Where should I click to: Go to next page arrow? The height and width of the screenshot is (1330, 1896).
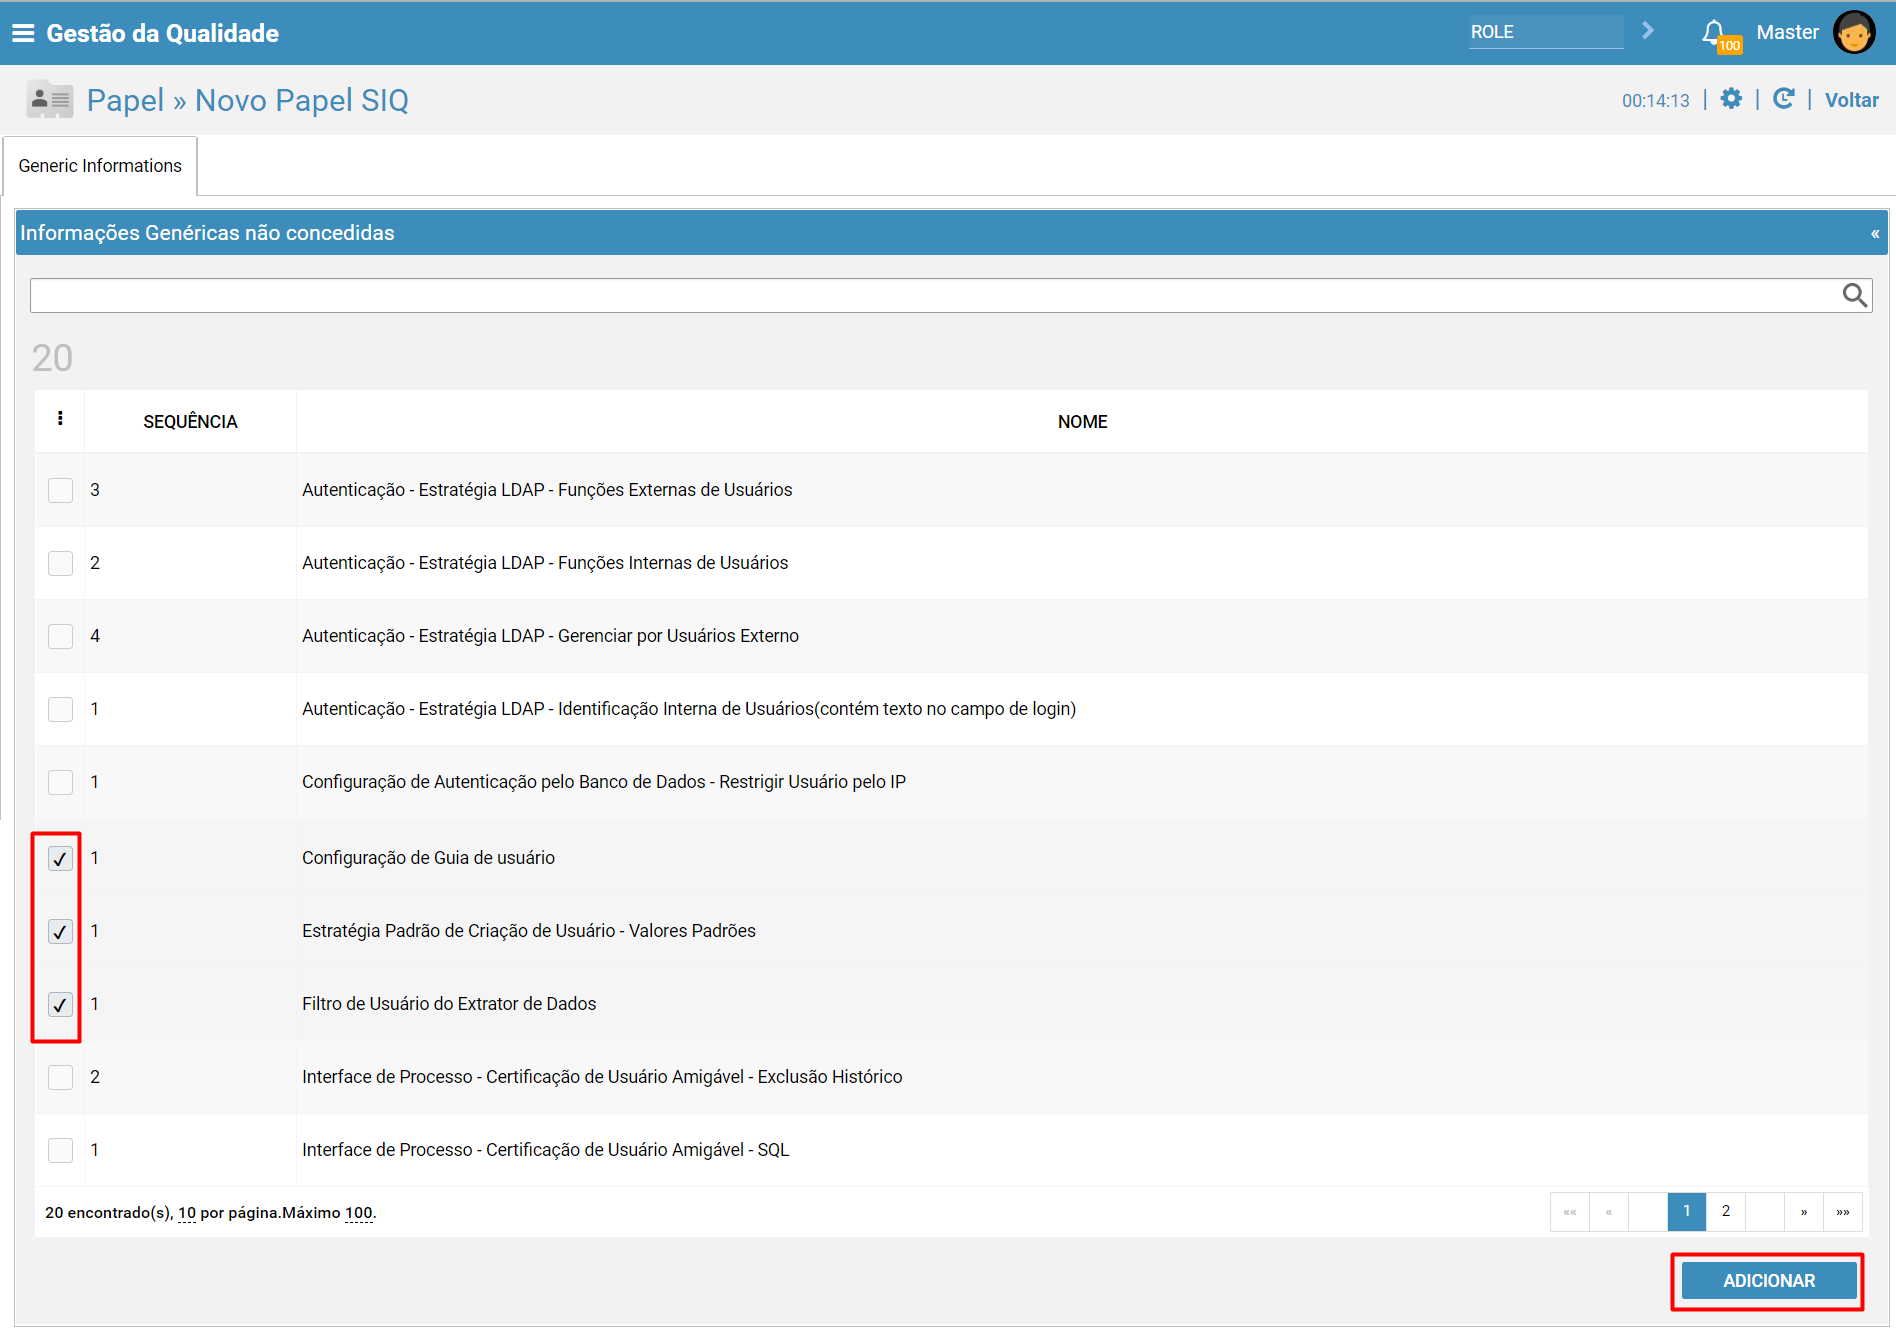tap(1804, 1211)
